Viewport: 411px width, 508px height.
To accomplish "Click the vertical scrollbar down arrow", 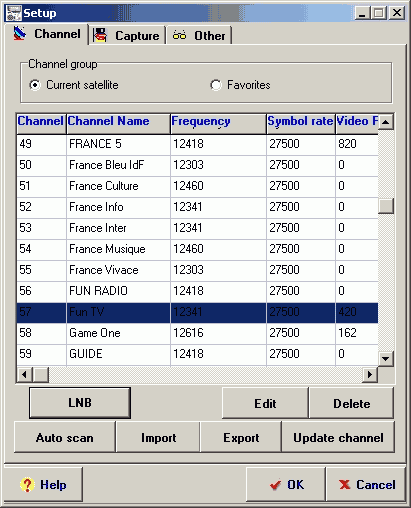I will pos(386,359).
